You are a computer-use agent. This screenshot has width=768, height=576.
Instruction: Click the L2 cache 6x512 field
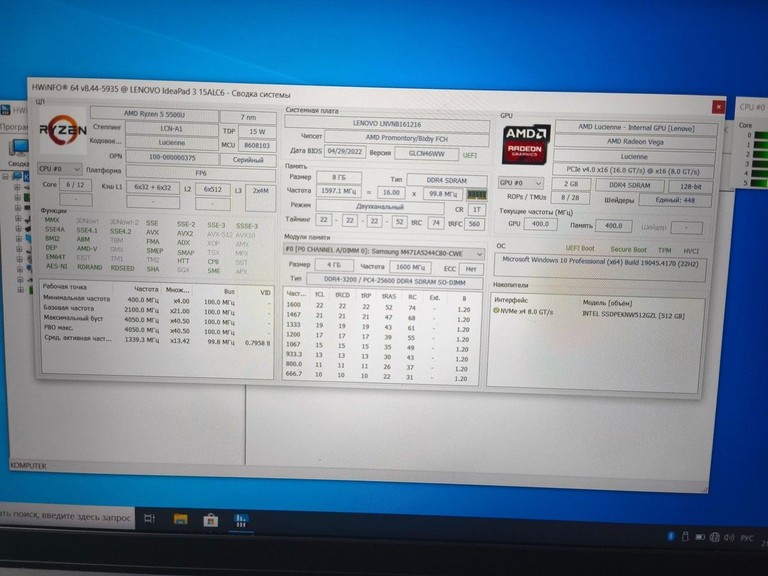click(x=213, y=189)
